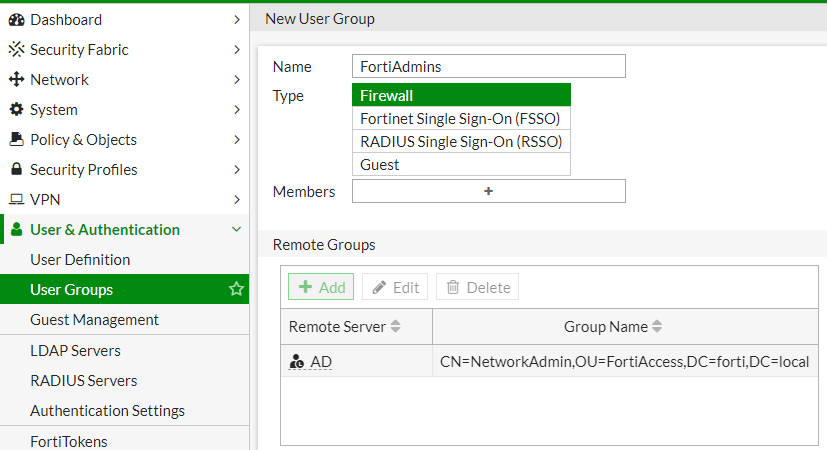Click the Security Fabric icon
827x450 pixels.
coord(16,50)
